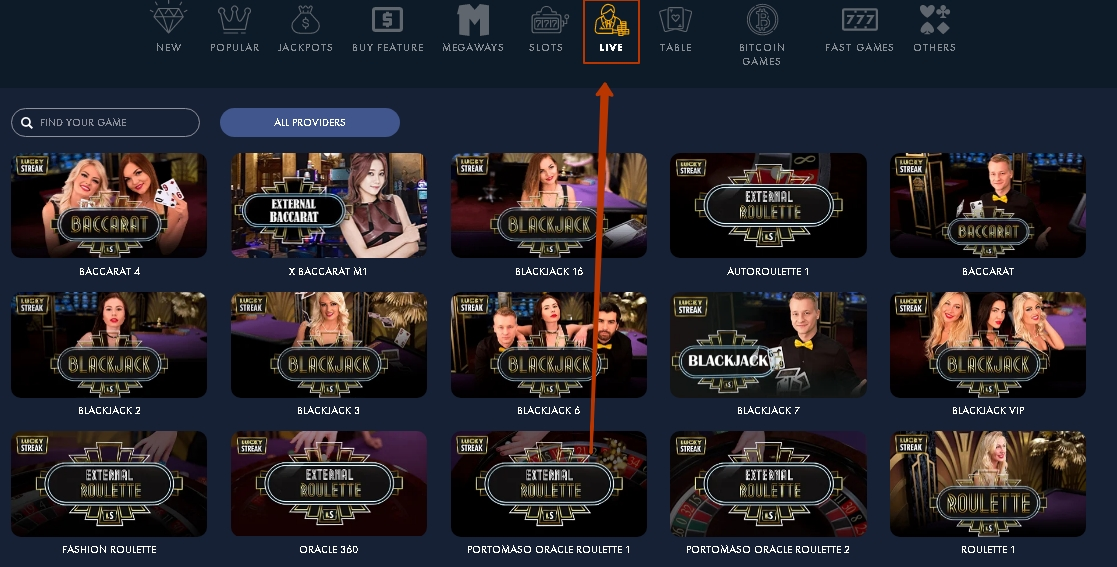The image size is (1117, 567).
Task: Switch to the Live category tab
Action: [611, 31]
